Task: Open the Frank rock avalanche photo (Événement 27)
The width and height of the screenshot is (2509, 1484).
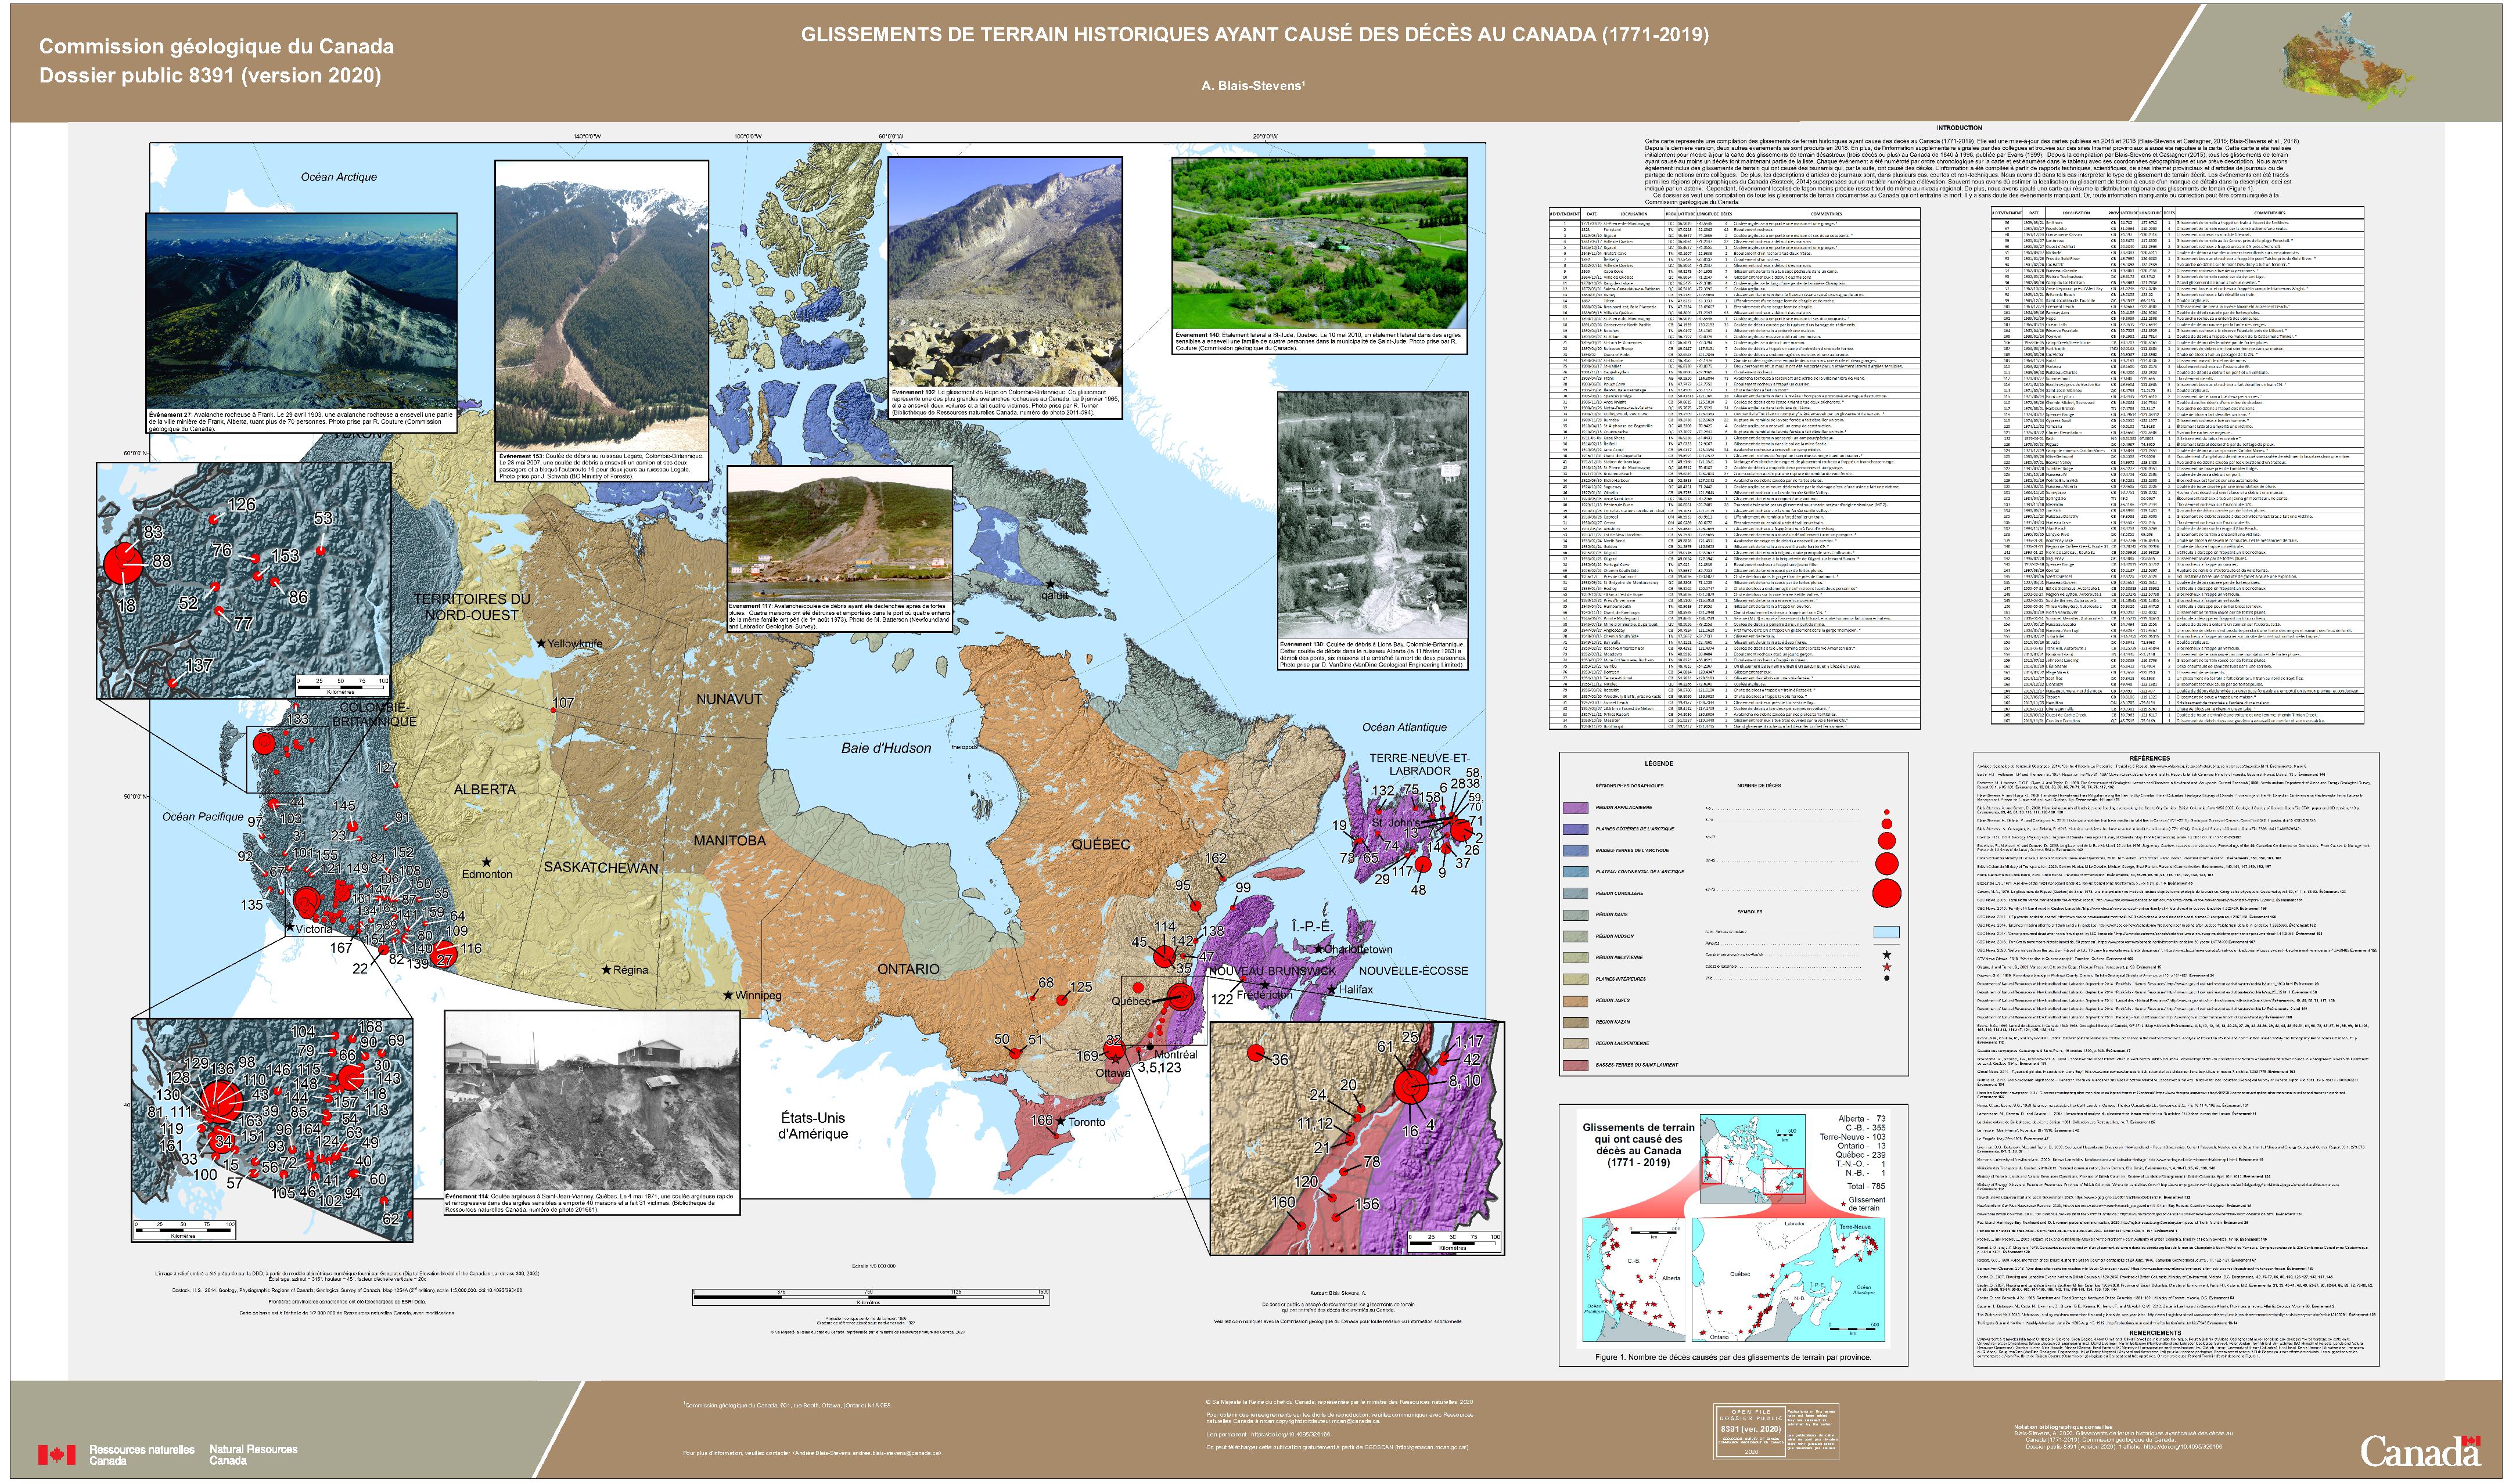Action: 301,311
